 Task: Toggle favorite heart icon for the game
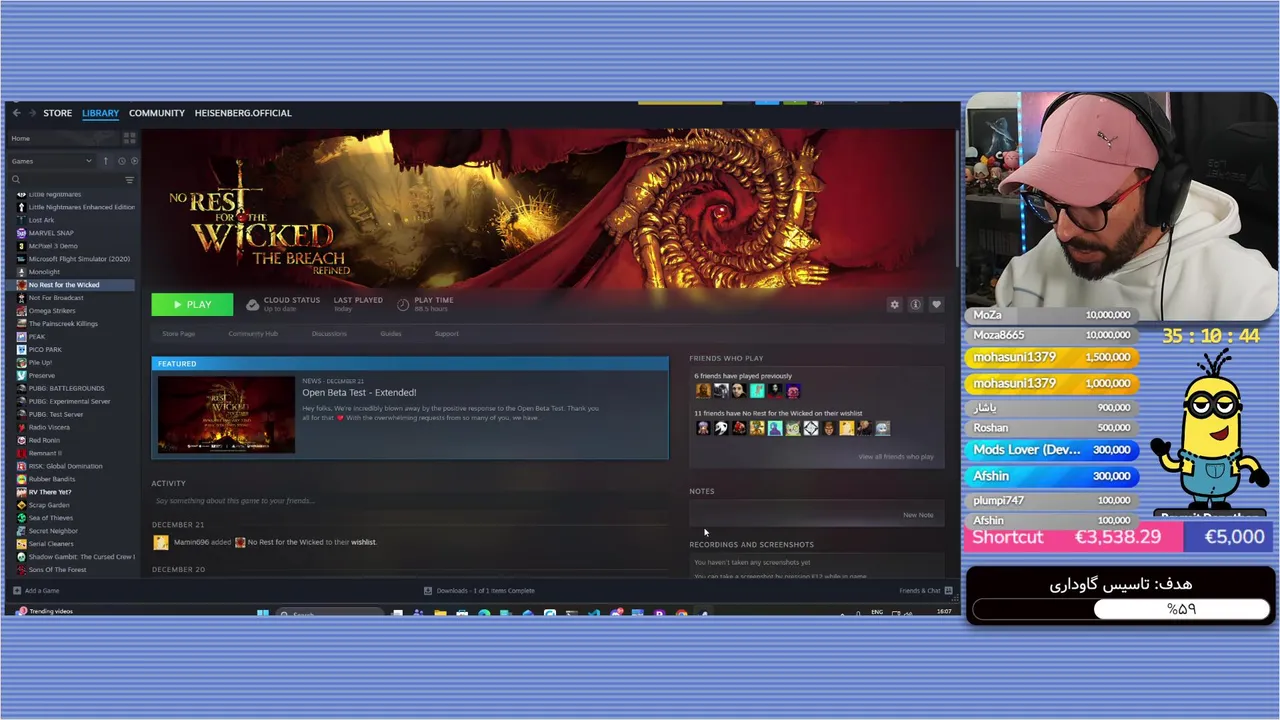tap(936, 304)
